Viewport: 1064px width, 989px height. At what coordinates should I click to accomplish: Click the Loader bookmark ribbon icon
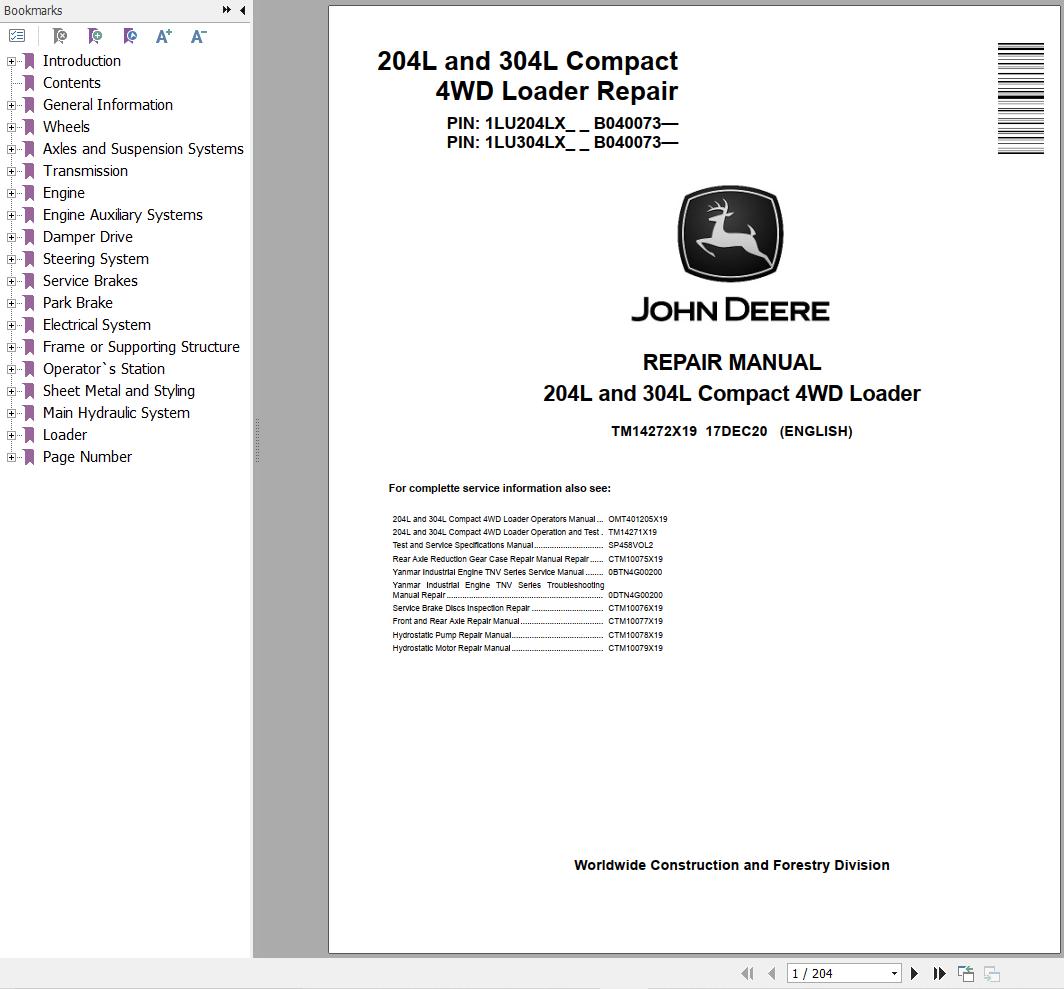tap(29, 435)
